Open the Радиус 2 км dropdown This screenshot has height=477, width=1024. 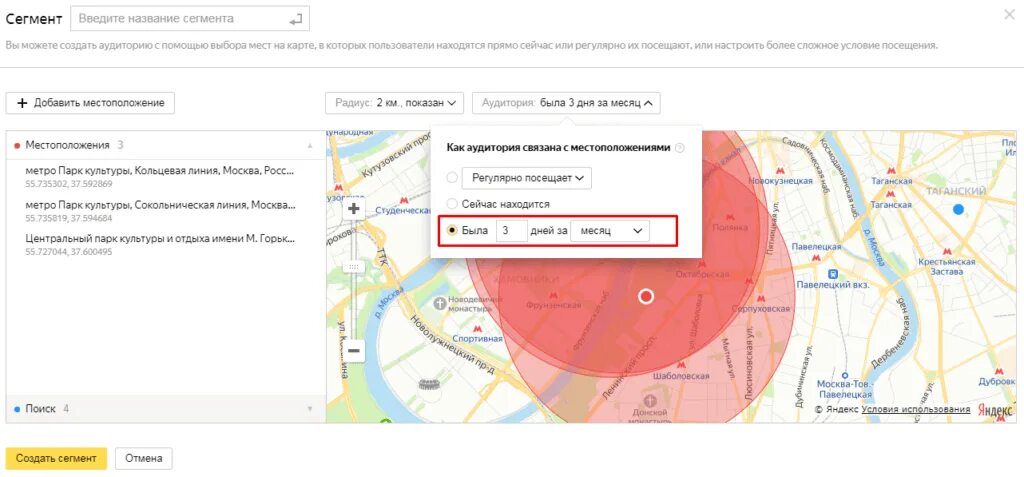[394, 103]
